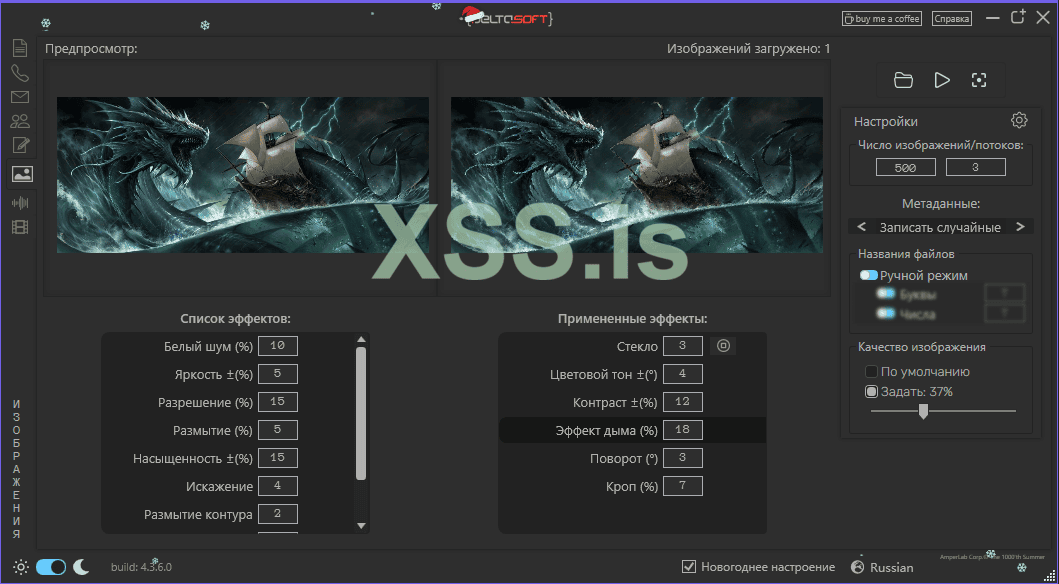Select the mail envelope sidebar icon
This screenshot has width=1059, height=584.
click(x=20, y=98)
